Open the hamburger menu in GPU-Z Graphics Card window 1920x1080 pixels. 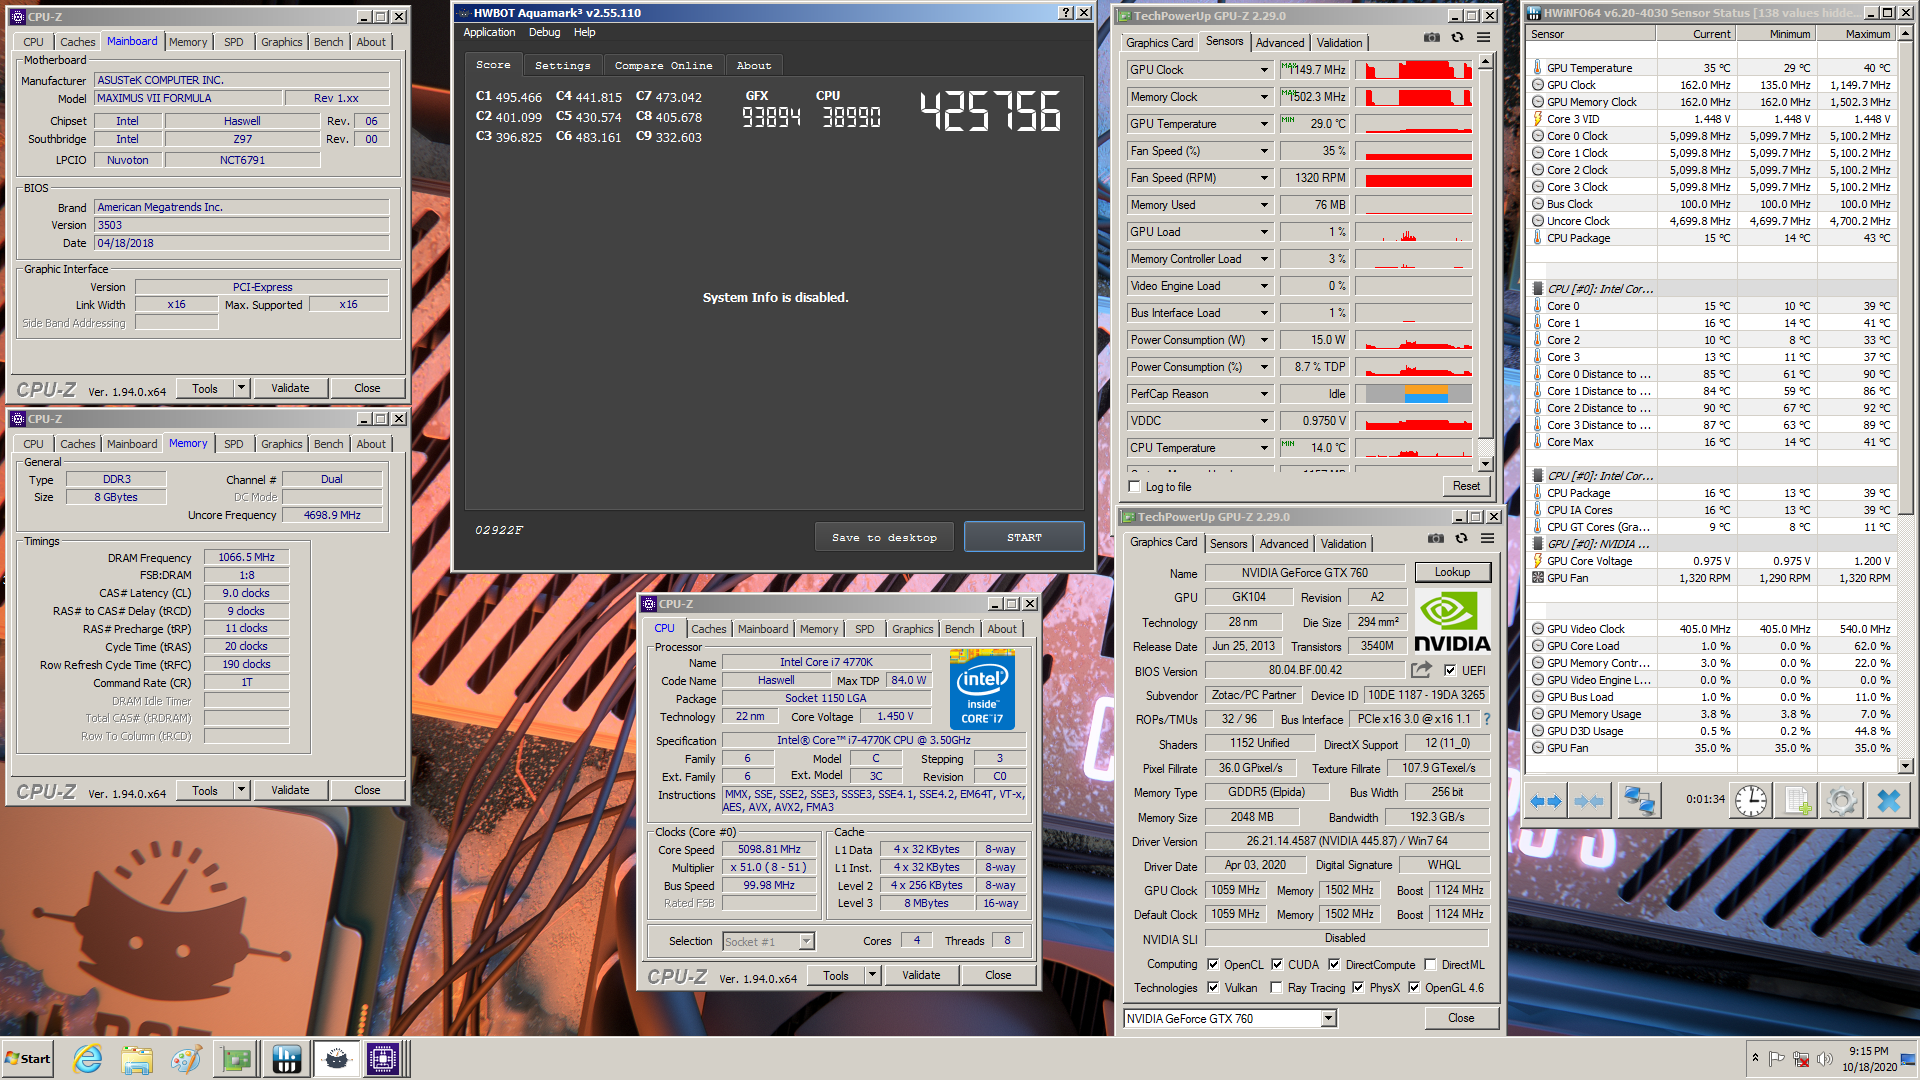coord(1487,538)
